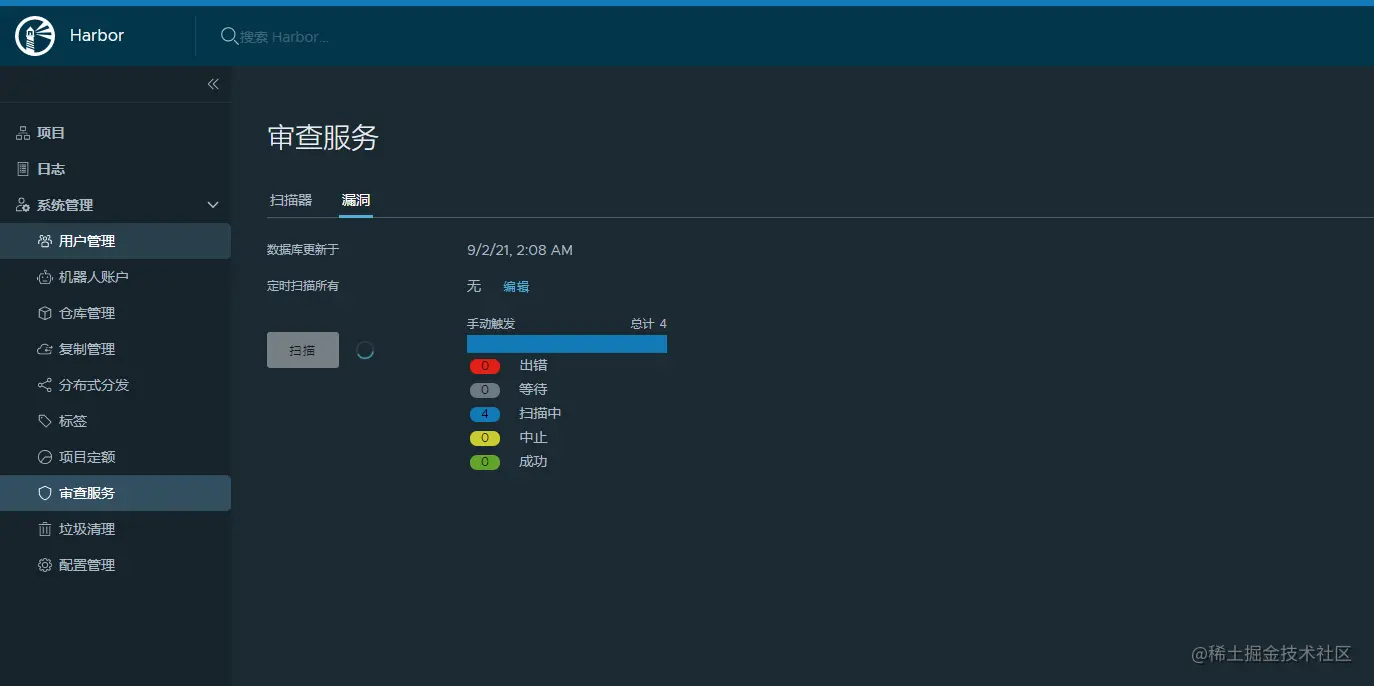
Task: Click the 项目定额 quota icon
Action: (45, 457)
